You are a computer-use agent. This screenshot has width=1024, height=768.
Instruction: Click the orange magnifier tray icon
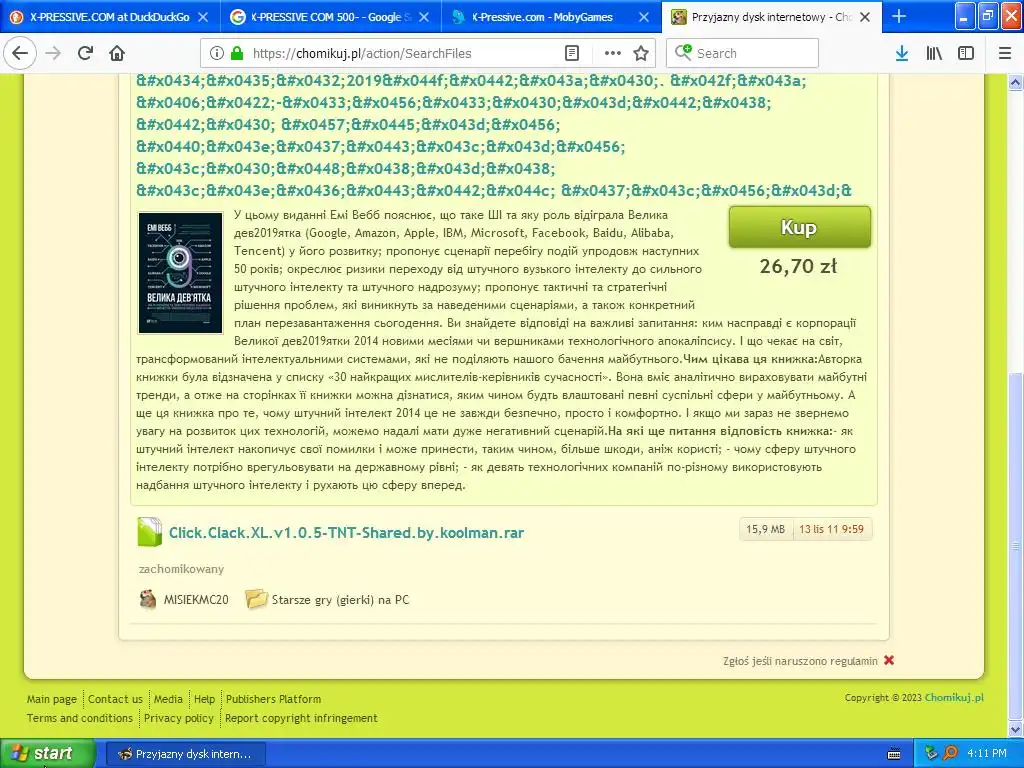[x=951, y=754]
